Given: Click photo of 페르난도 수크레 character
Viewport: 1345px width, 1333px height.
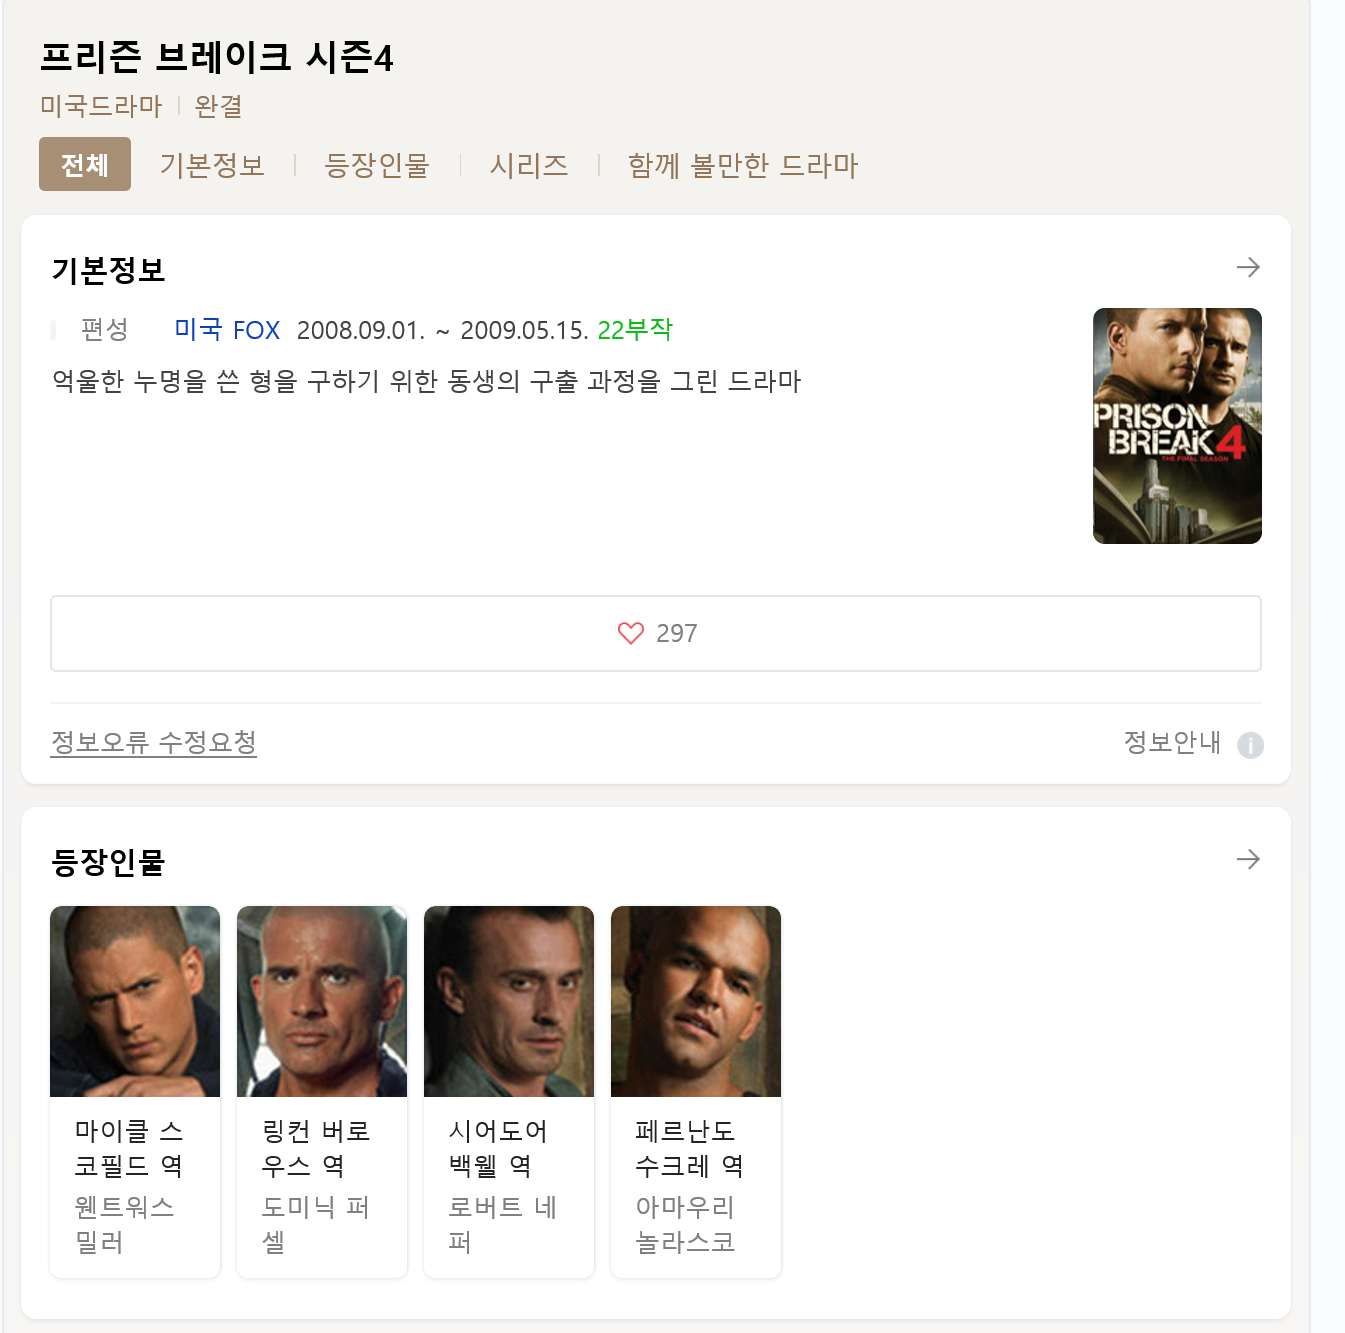Looking at the screenshot, I should click(x=696, y=1001).
